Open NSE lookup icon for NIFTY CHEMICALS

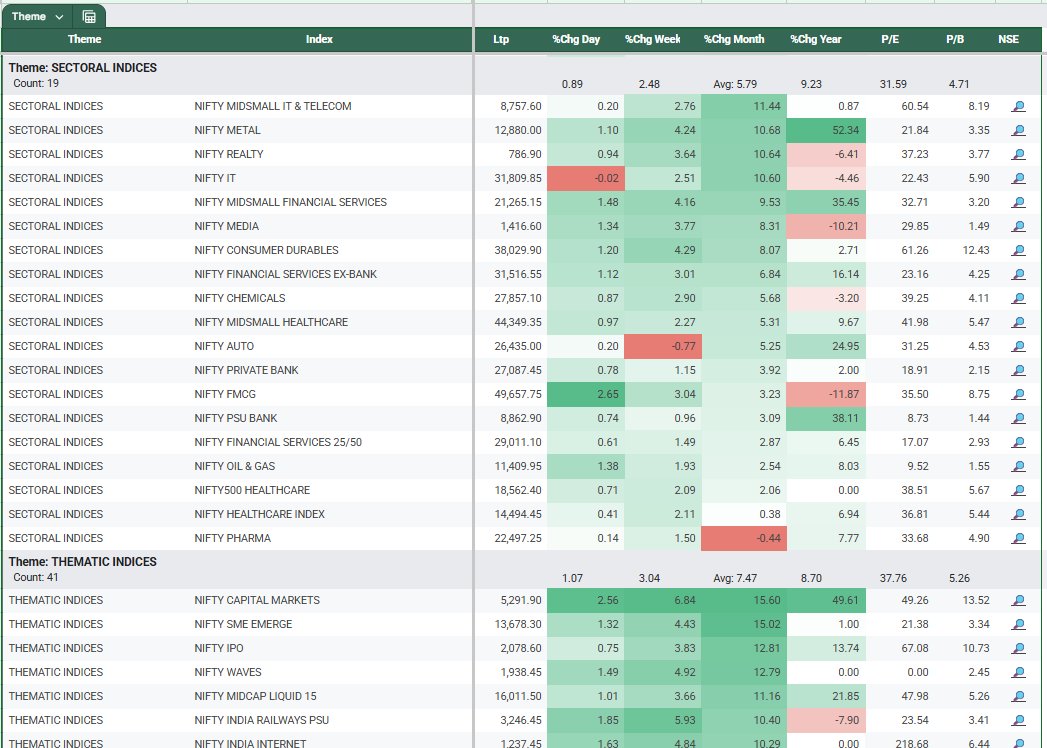tap(1018, 299)
